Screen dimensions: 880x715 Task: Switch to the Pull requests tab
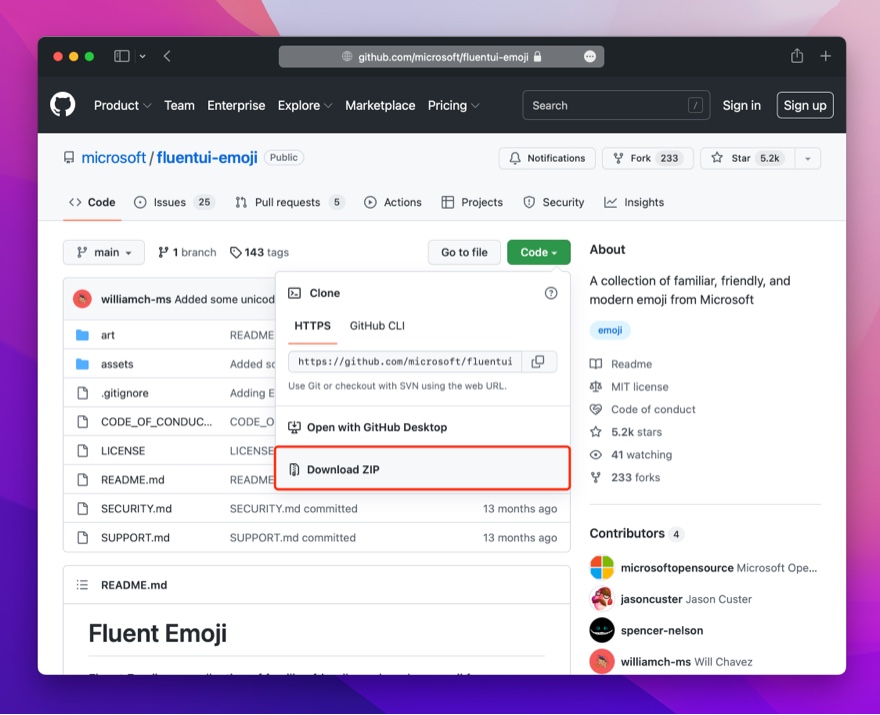coord(289,202)
